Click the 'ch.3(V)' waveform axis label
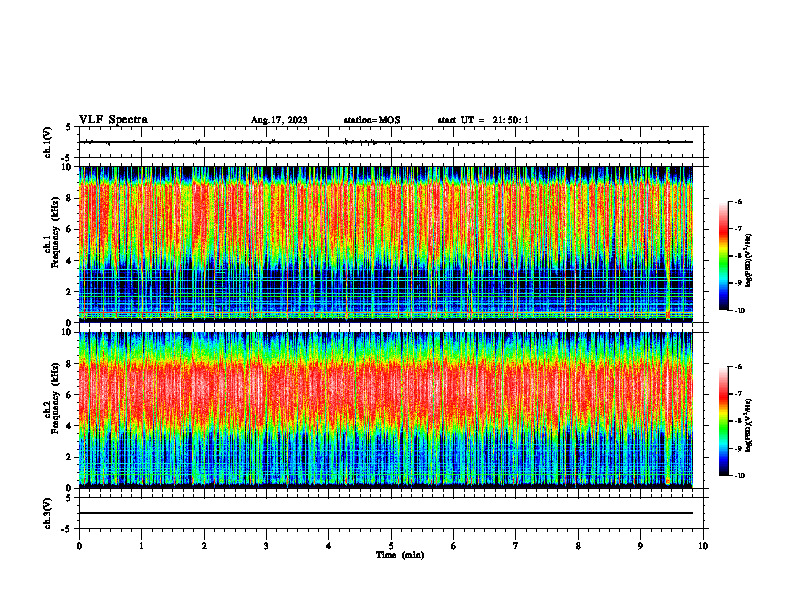The width and height of the screenshot is (792, 612). point(48,513)
